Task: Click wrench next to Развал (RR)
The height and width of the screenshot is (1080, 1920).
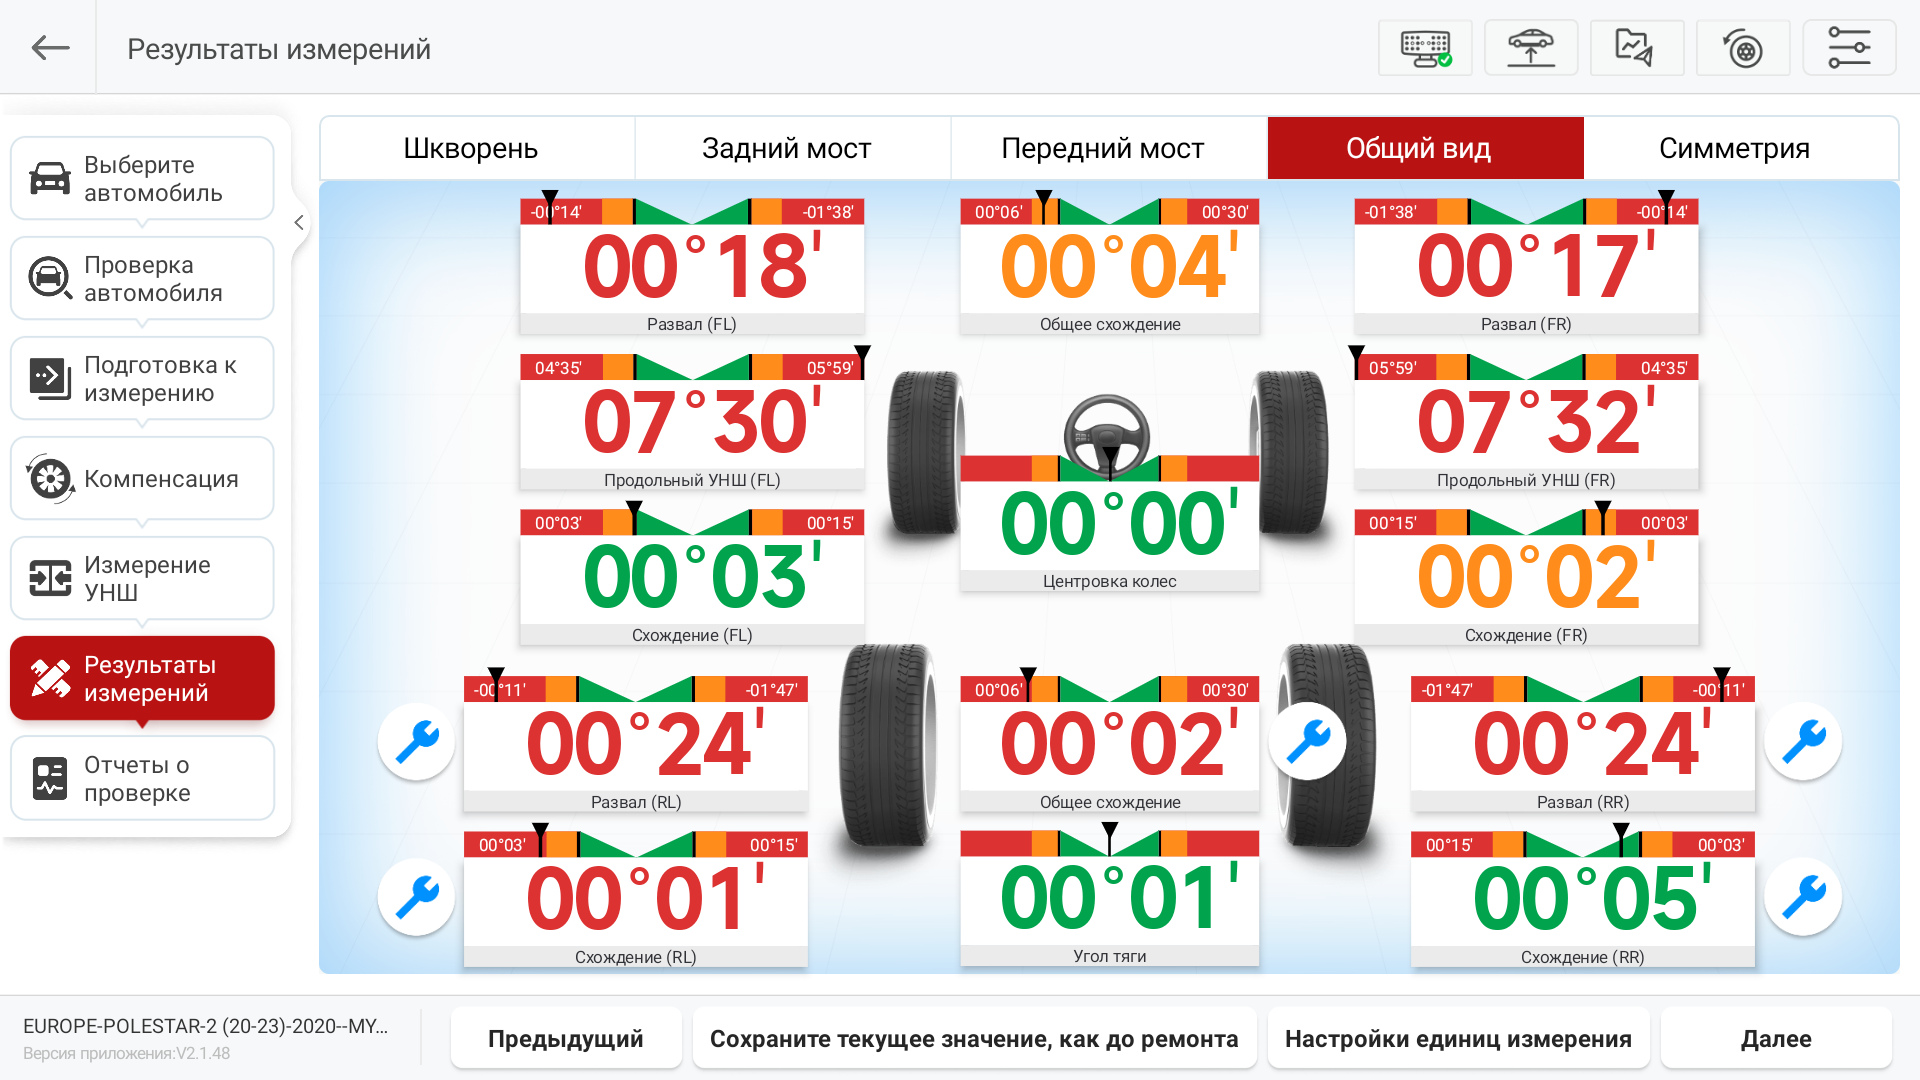Action: coord(1803,742)
